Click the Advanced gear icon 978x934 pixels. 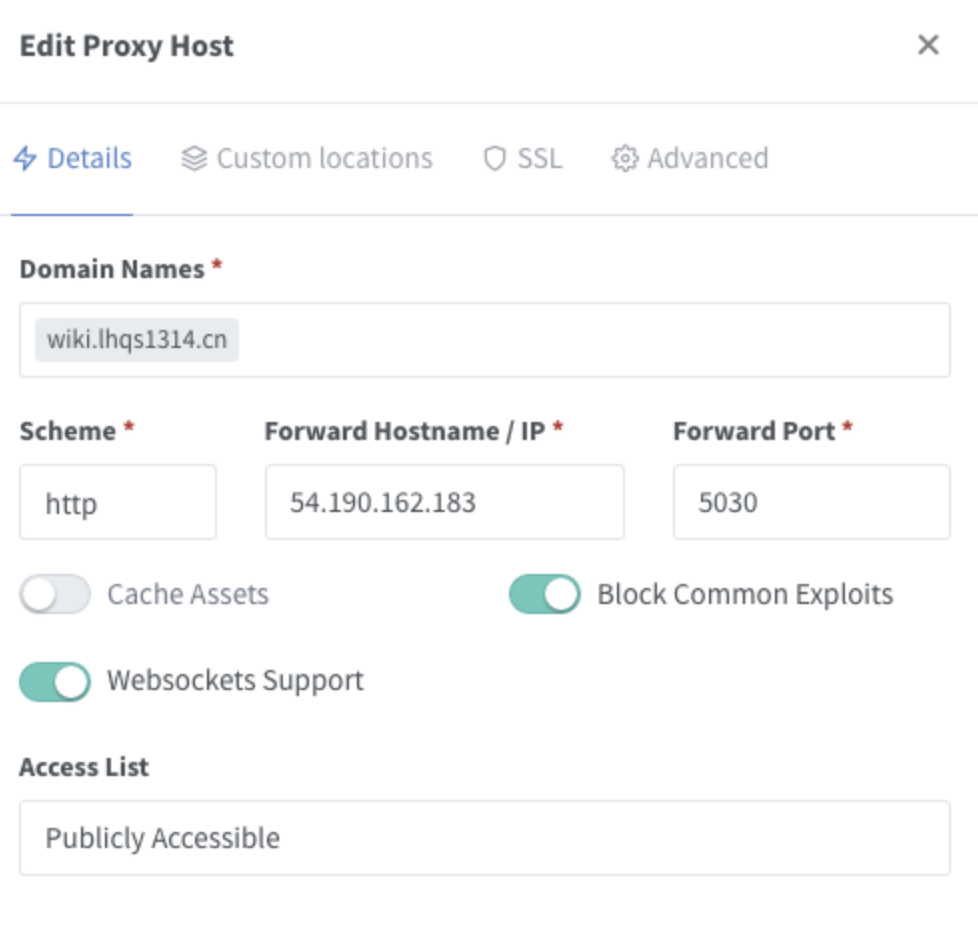[x=625, y=159]
